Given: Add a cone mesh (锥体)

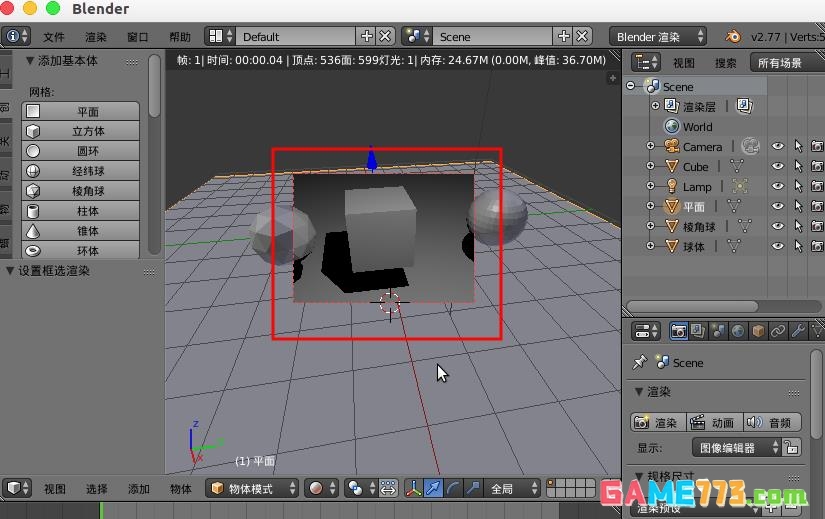Looking at the screenshot, I should (x=81, y=231).
